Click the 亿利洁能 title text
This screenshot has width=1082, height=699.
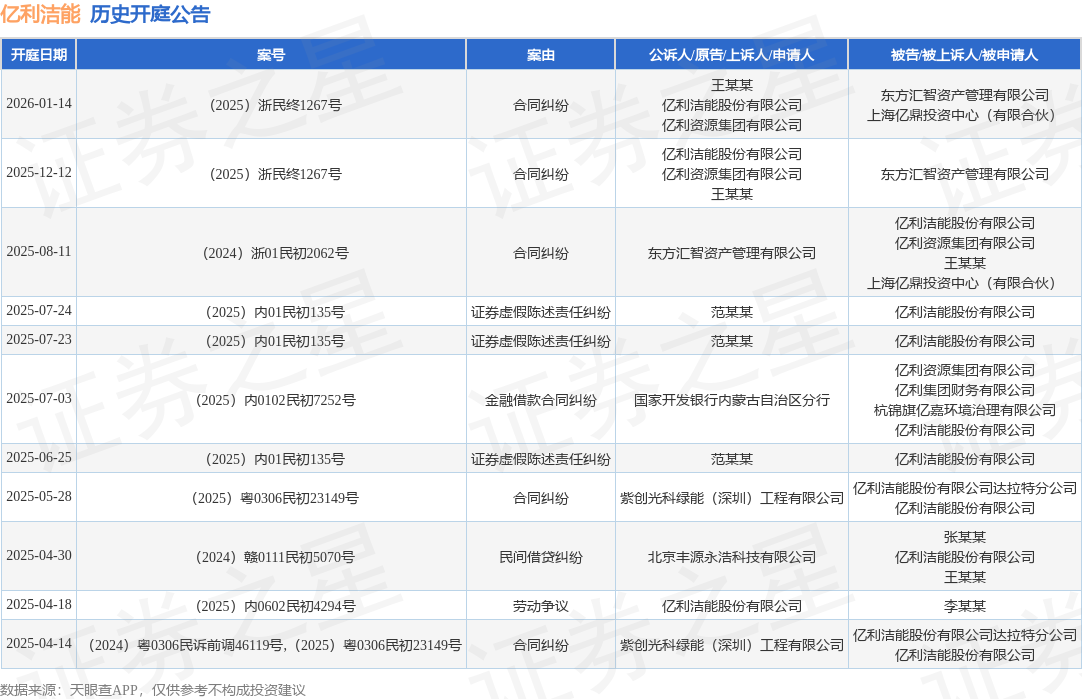[40, 14]
